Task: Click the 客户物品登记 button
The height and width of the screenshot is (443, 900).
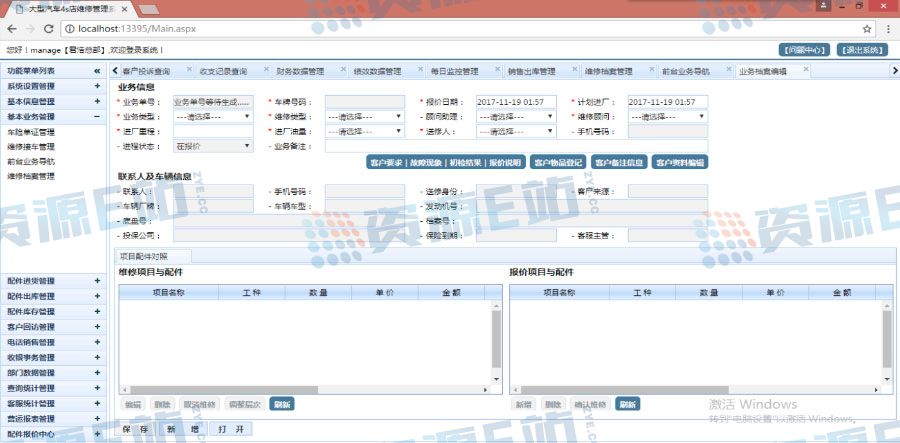Action: tap(559, 162)
